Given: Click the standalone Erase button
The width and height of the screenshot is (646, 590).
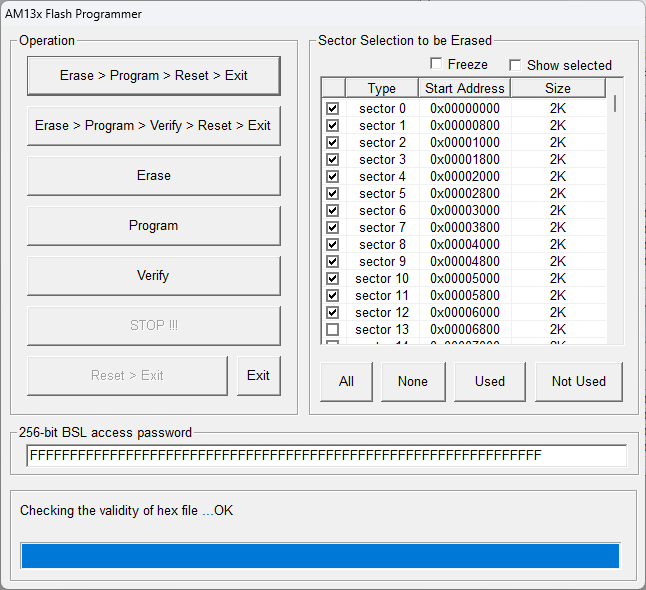Looking at the screenshot, I should pos(154,176).
